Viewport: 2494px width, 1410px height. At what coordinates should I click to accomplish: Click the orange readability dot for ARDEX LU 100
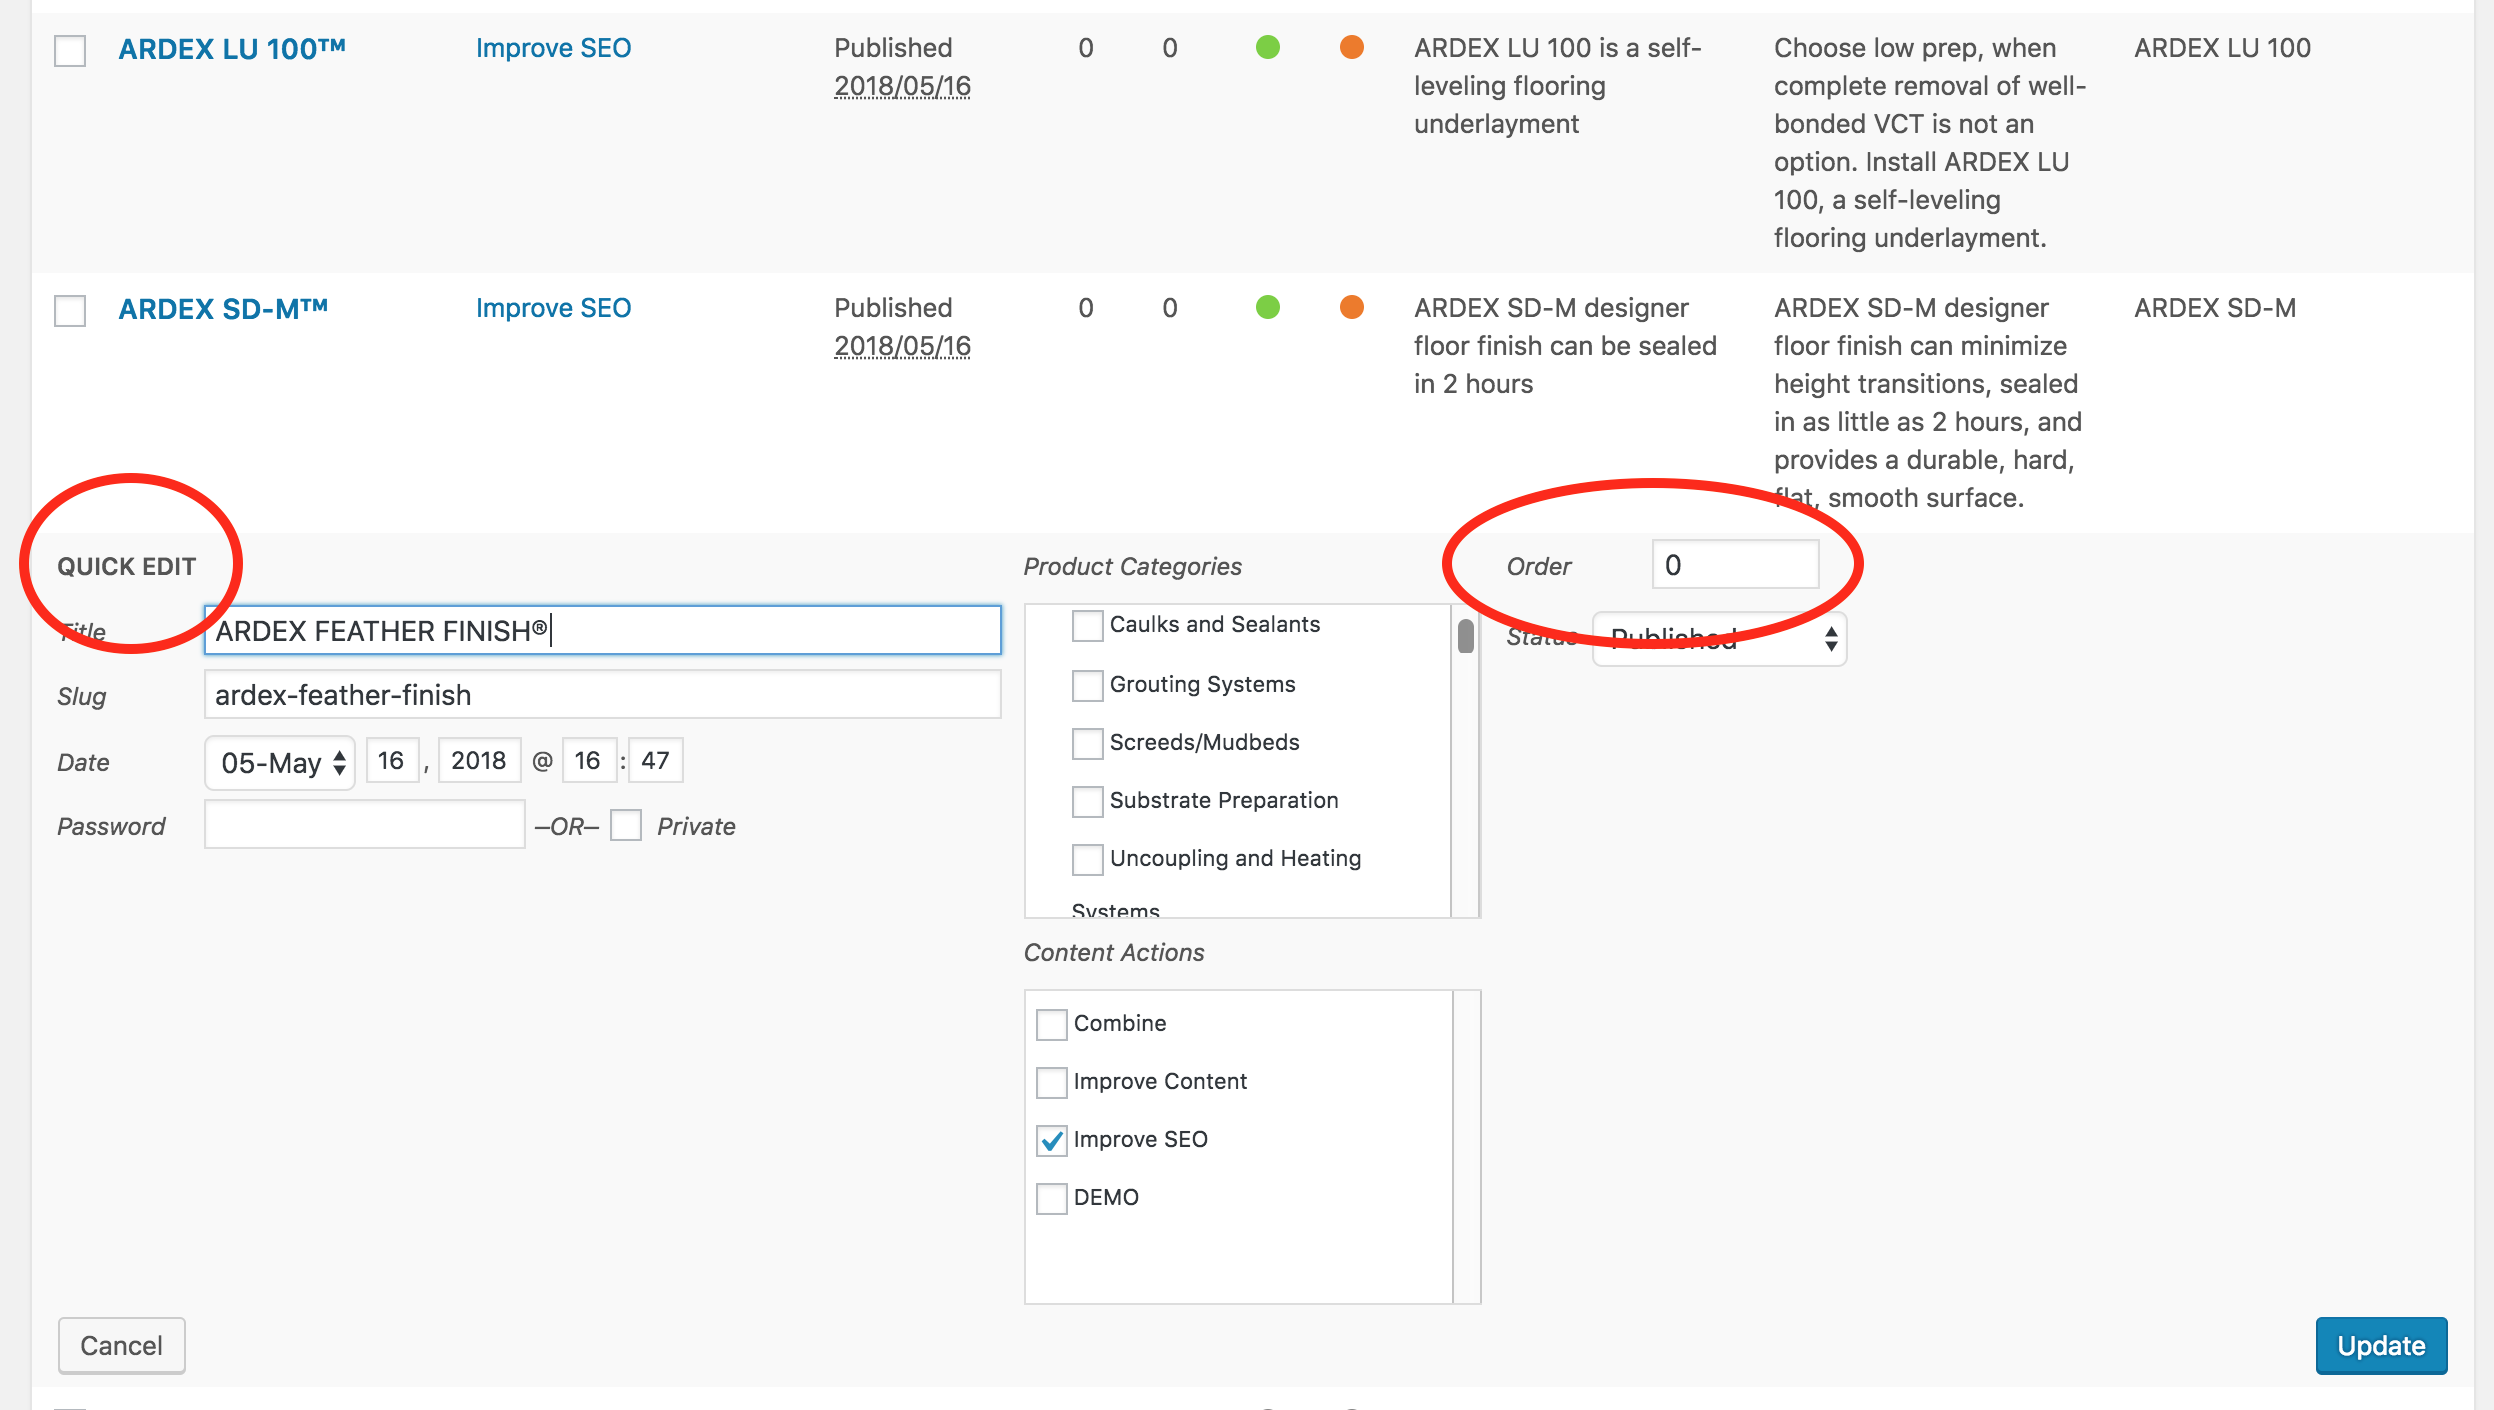[1352, 47]
